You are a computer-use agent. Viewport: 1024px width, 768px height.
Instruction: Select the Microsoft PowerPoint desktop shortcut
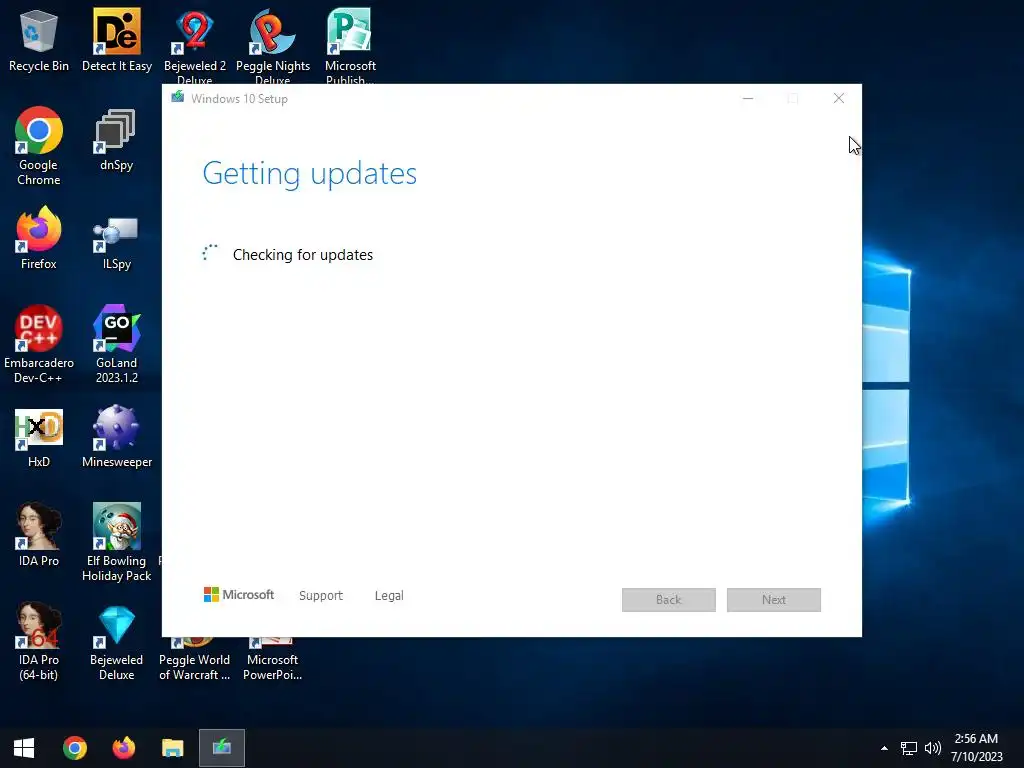pyautogui.click(x=272, y=660)
